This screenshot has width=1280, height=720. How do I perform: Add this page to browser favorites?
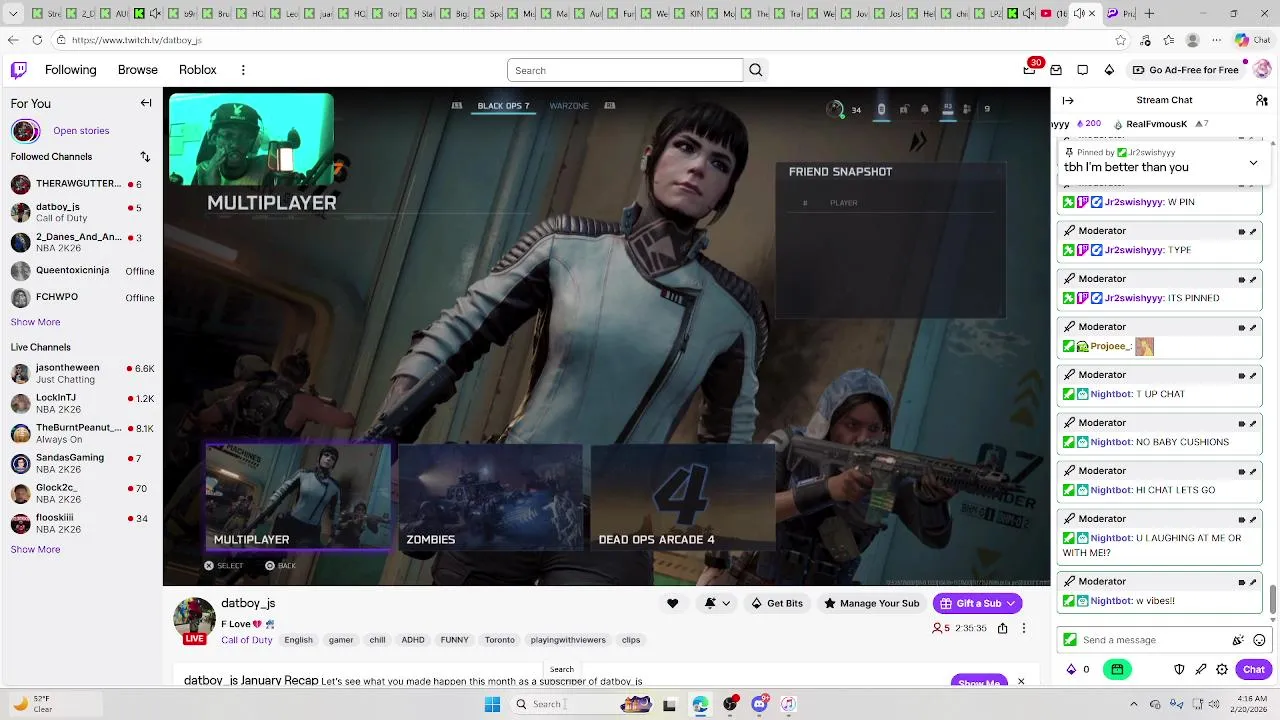1120,40
